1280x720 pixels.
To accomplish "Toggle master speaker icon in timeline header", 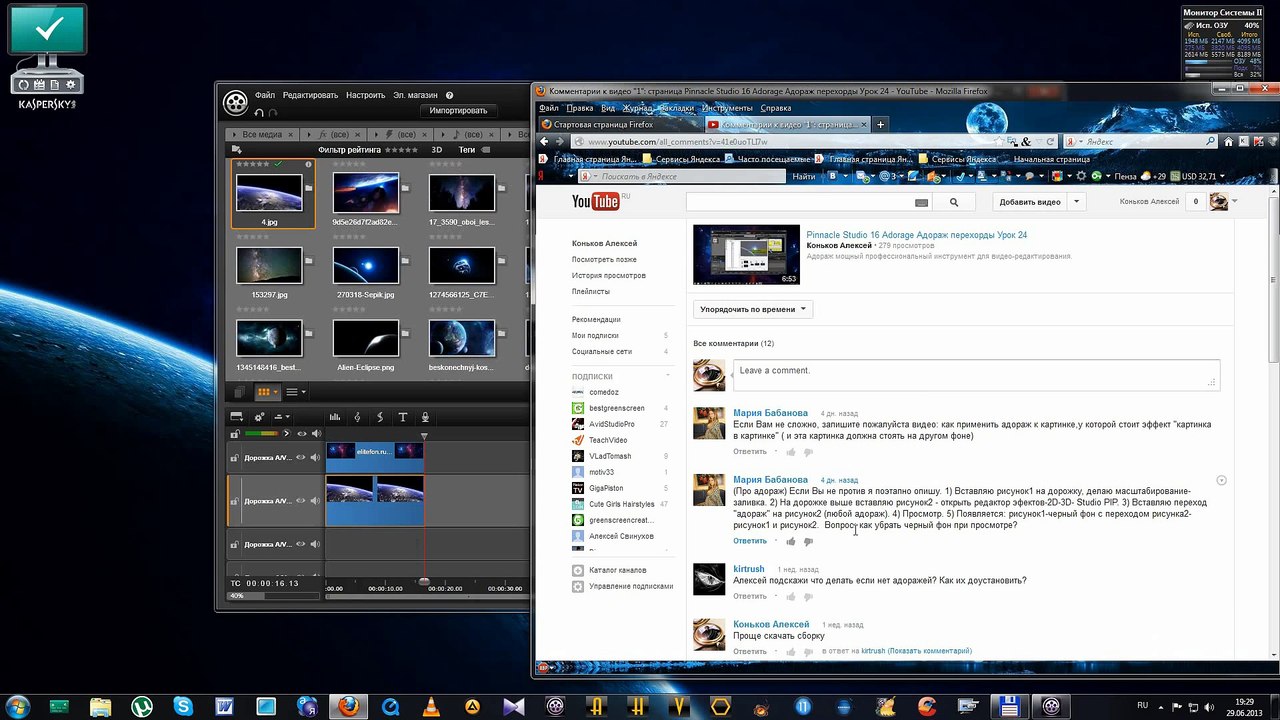I will pos(316,433).
